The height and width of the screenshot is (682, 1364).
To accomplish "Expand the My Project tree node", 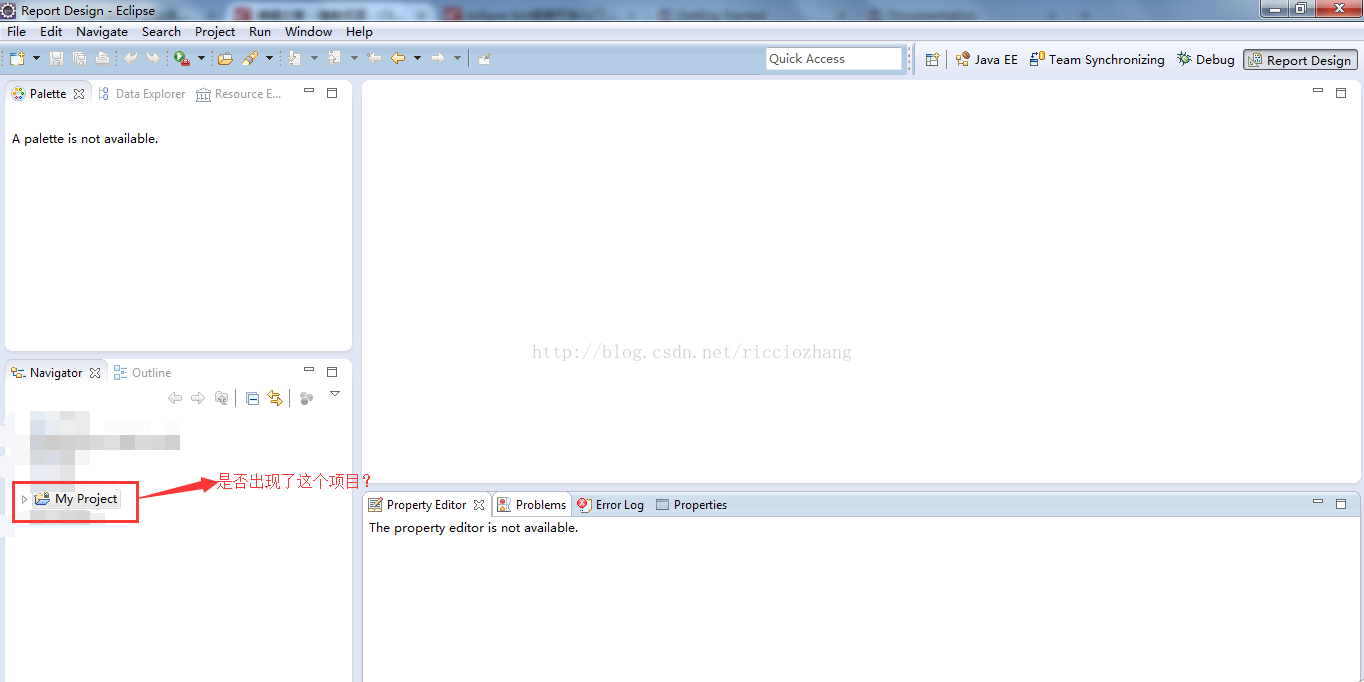I will pos(24,499).
